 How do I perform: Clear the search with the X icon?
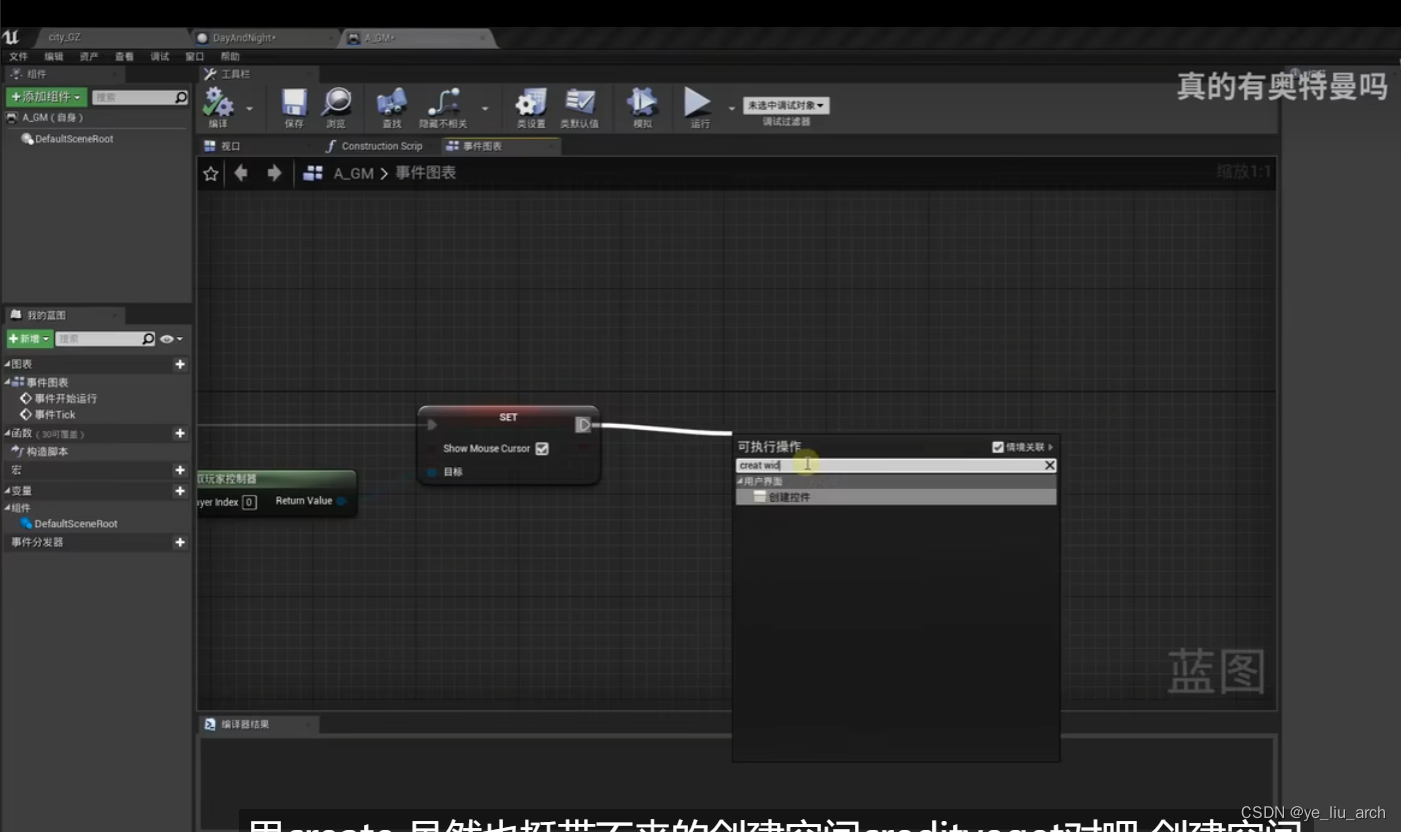pos(1049,465)
